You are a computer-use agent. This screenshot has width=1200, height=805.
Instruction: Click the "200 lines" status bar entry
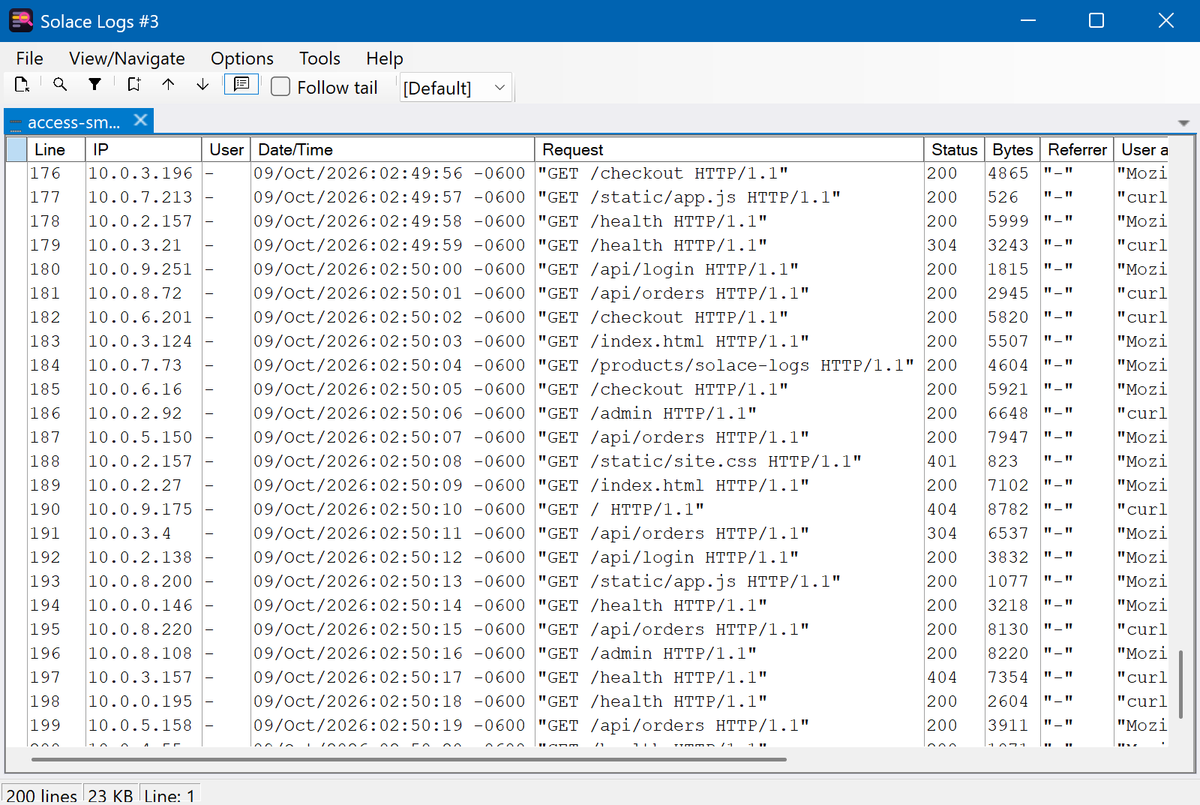(42, 796)
